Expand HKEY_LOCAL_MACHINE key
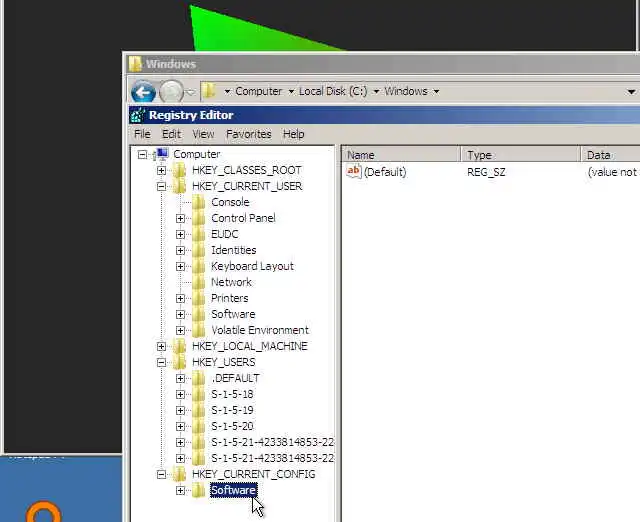 pyautogui.click(x=161, y=347)
